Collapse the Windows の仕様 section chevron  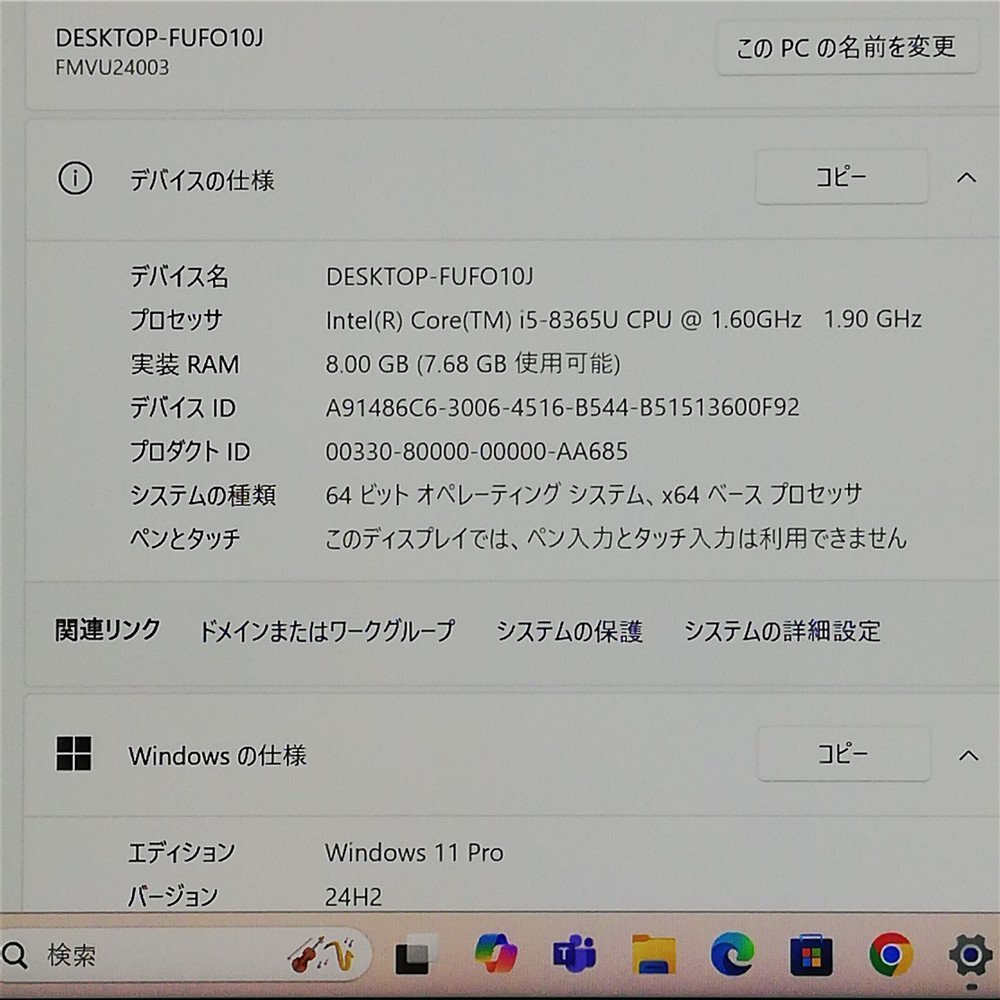pos(968,756)
